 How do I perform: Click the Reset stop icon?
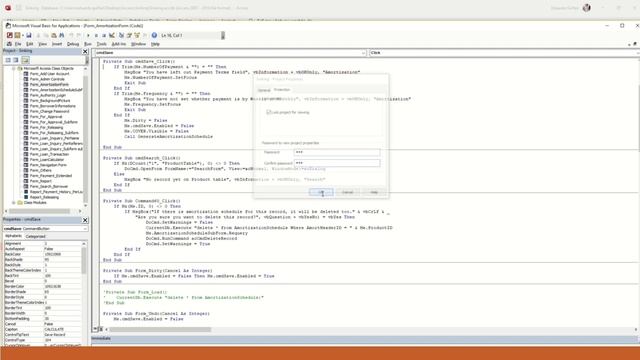click(x=104, y=36)
